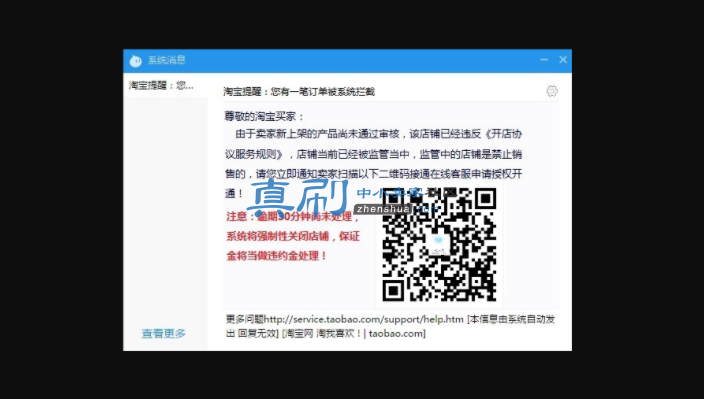
Task: Click the Wangwang logo icon in title bar
Action: click(x=136, y=61)
